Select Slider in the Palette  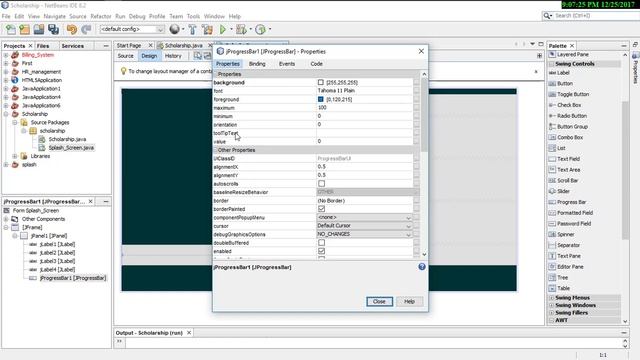coord(563,191)
